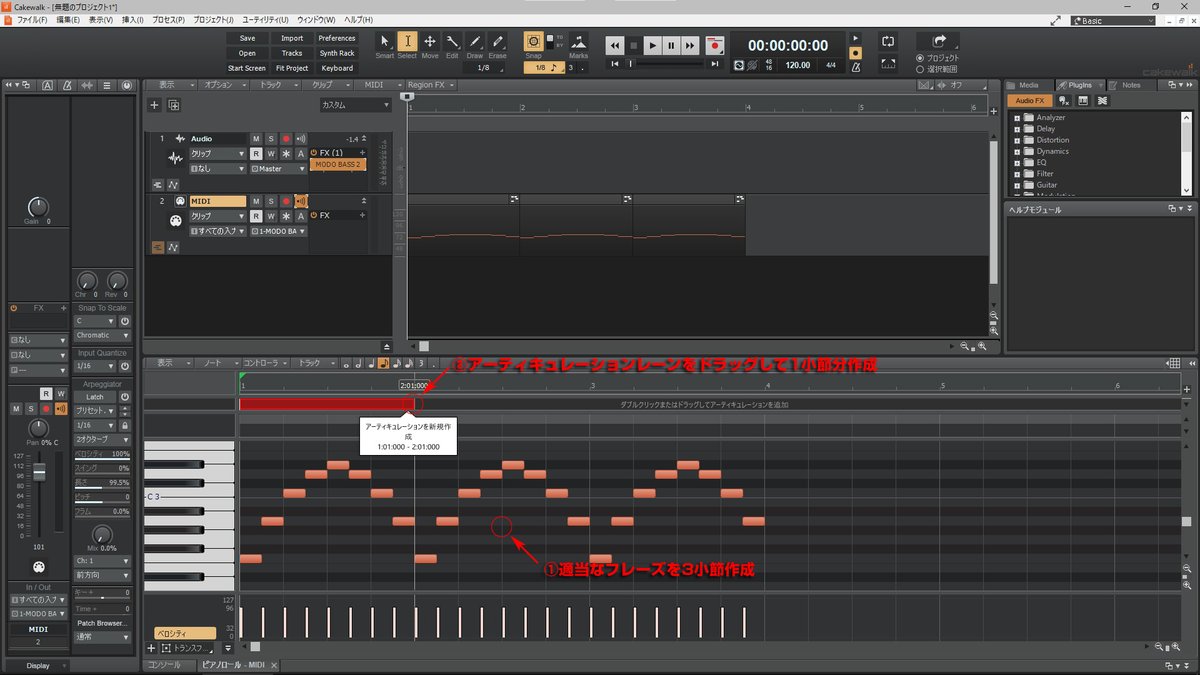Click the tempo field 120.00

798,65
